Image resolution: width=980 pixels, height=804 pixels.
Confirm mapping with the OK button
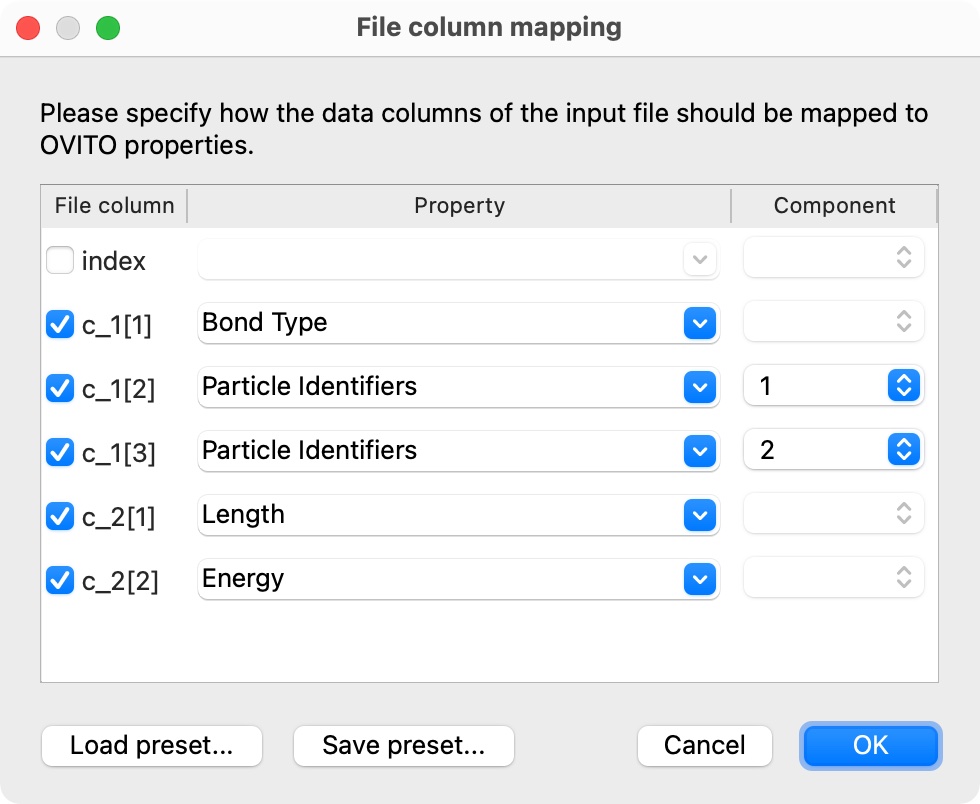[x=870, y=746]
